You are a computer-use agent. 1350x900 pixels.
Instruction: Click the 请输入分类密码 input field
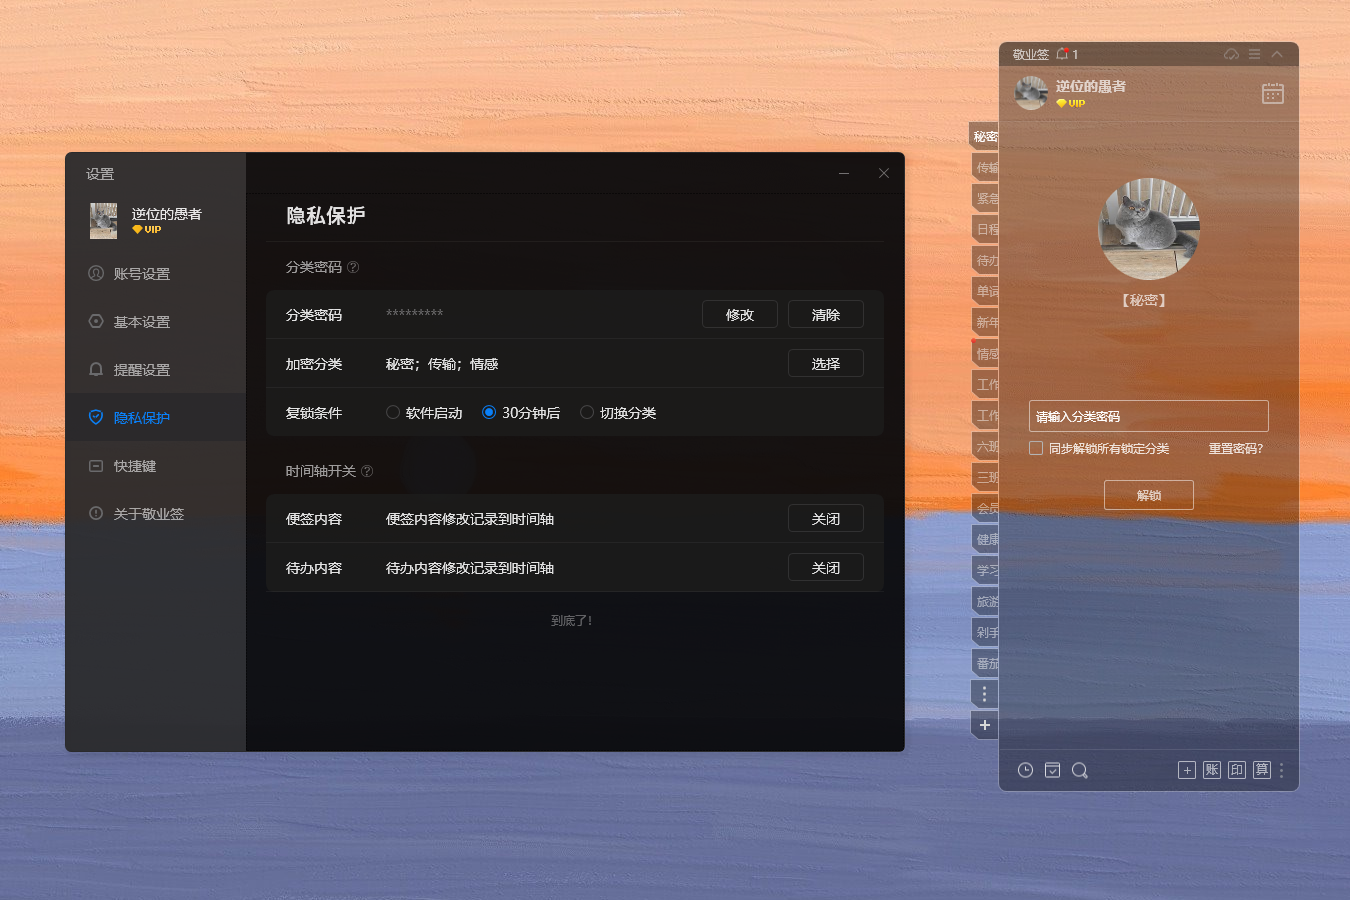1148,416
